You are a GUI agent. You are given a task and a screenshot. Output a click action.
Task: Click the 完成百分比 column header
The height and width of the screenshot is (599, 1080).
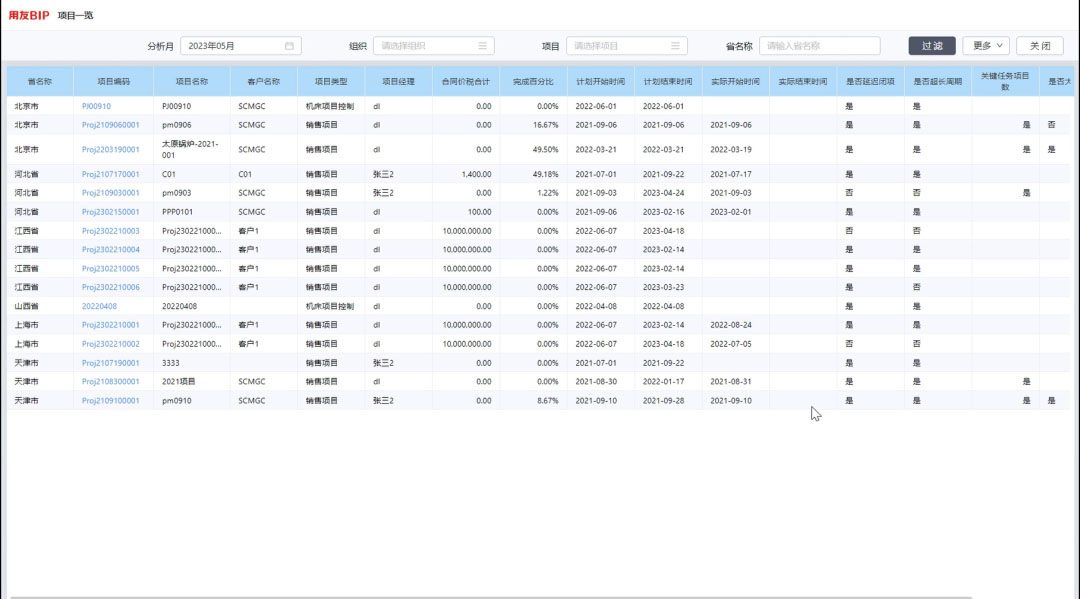pos(533,81)
